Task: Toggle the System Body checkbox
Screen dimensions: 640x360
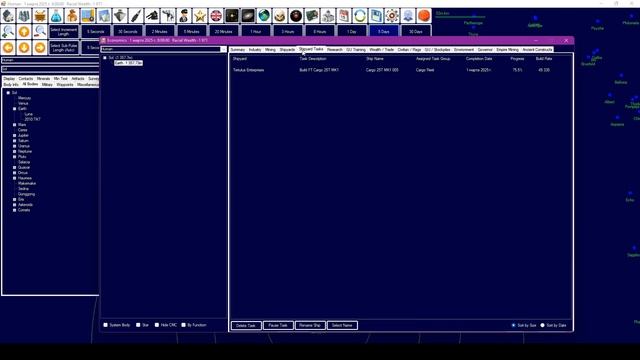Action: [106, 325]
